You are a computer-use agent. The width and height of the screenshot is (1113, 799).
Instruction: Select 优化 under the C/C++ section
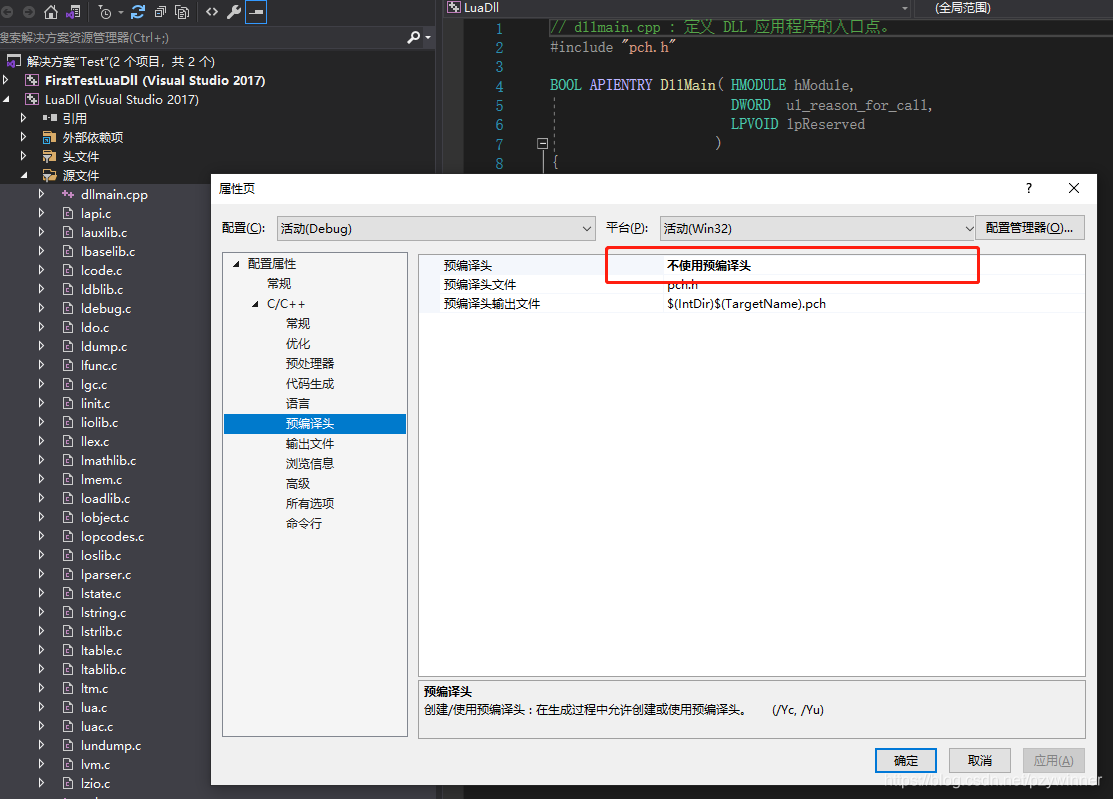tap(297, 343)
